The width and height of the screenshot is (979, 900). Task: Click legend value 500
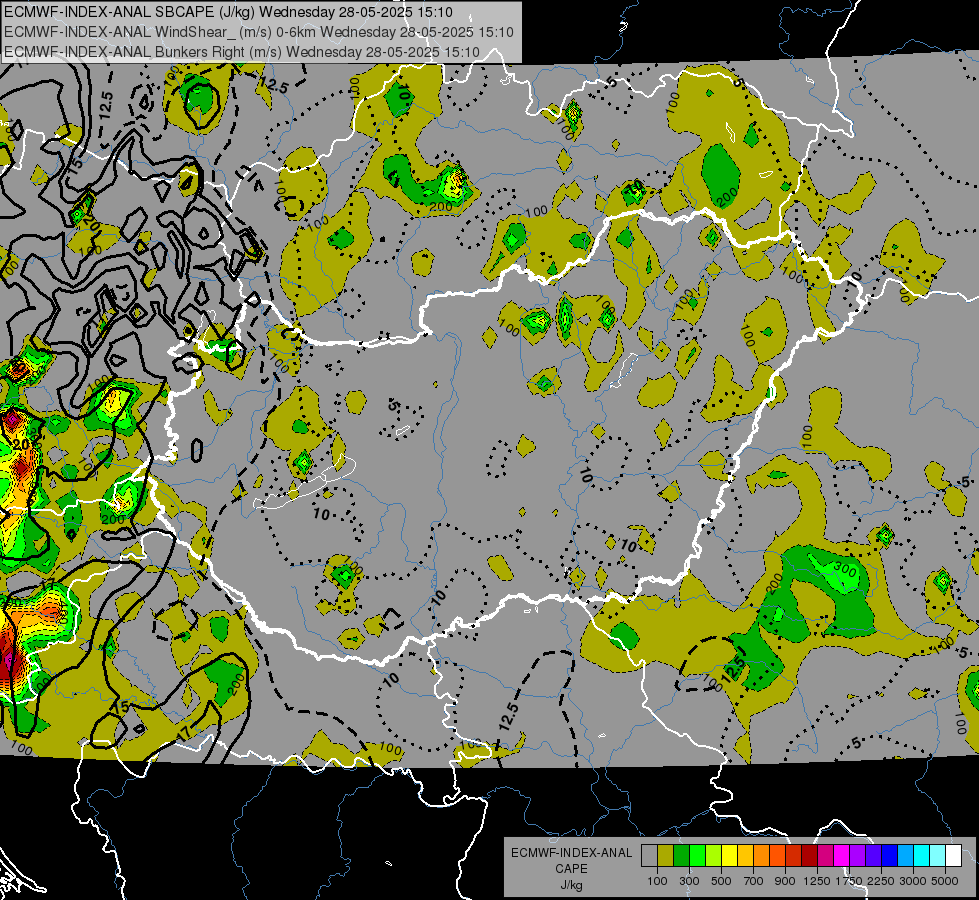tap(721, 881)
